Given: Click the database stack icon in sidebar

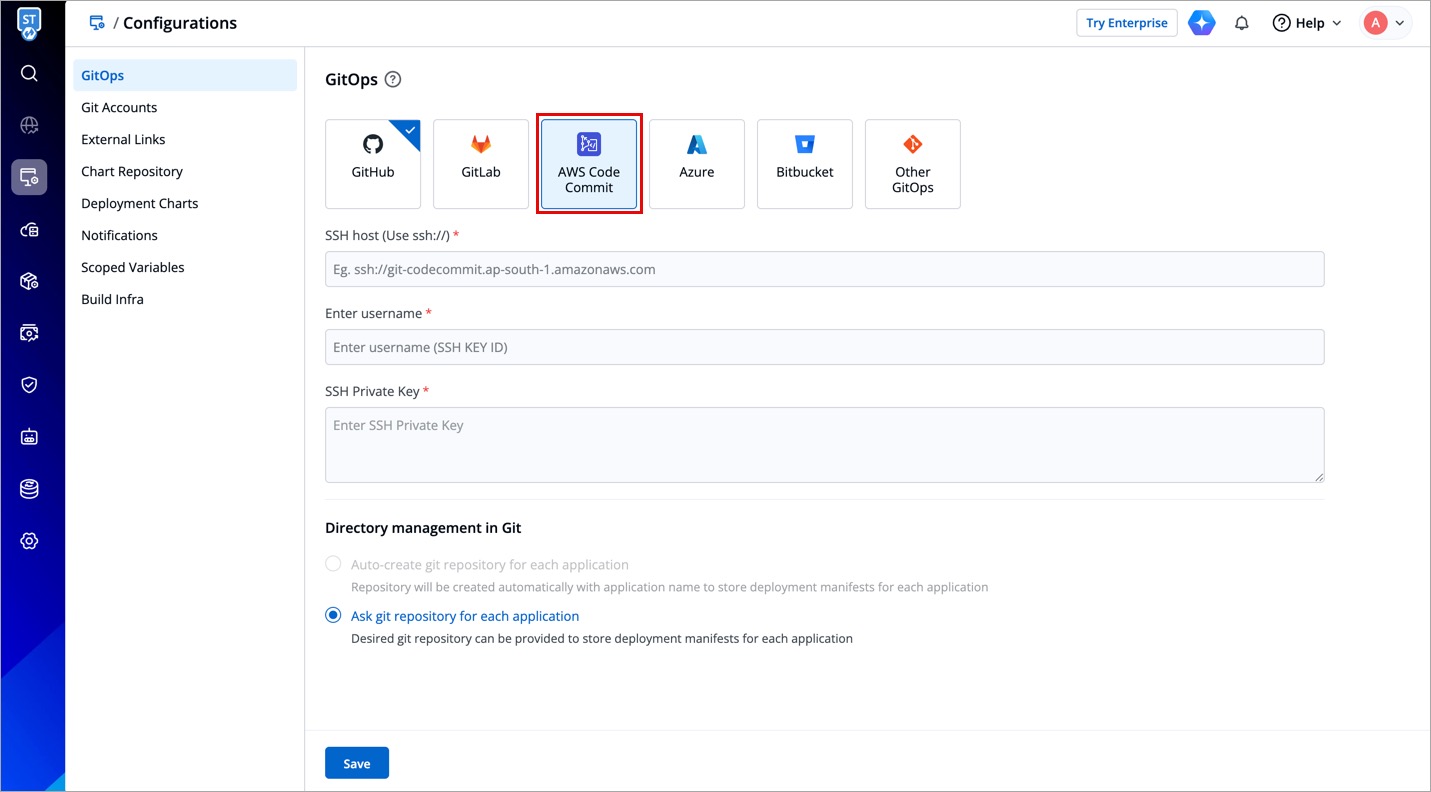Looking at the screenshot, I should (x=29, y=489).
